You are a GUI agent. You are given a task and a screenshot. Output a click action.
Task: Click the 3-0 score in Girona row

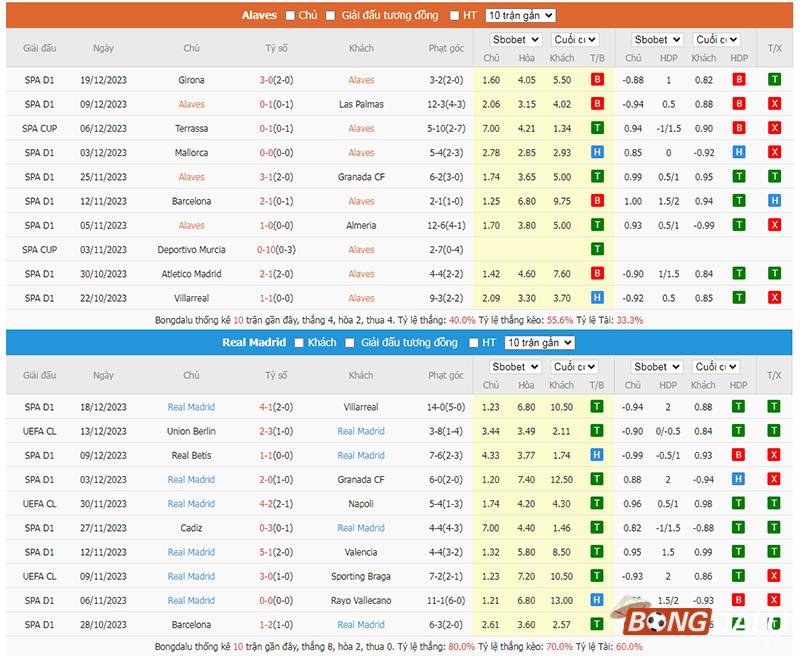(276, 80)
